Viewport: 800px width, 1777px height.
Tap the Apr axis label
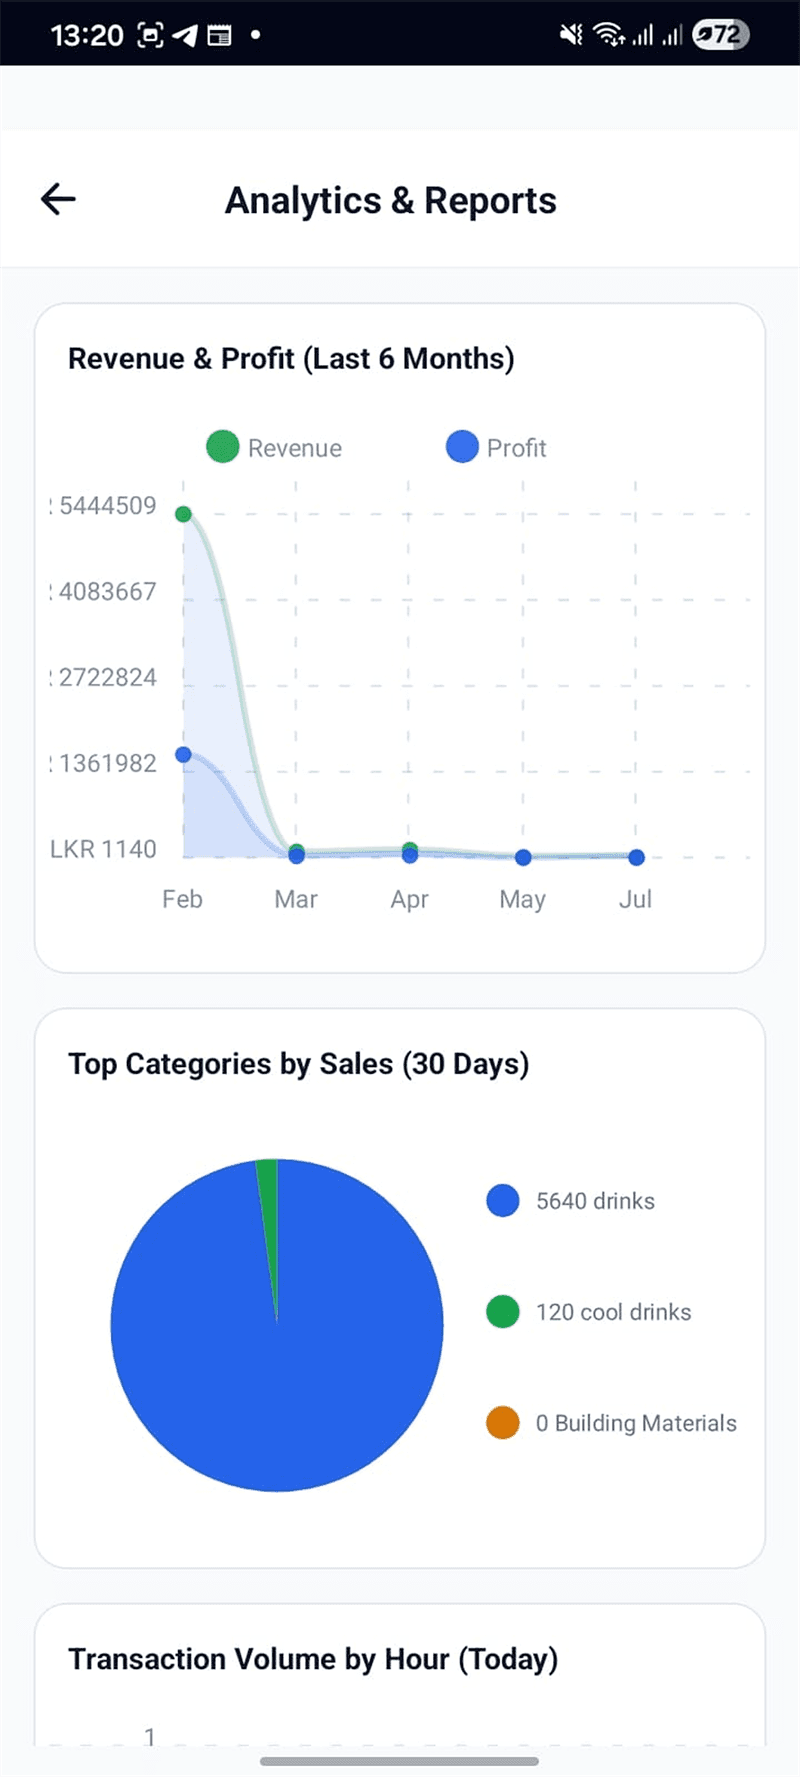click(x=410, y=900)
